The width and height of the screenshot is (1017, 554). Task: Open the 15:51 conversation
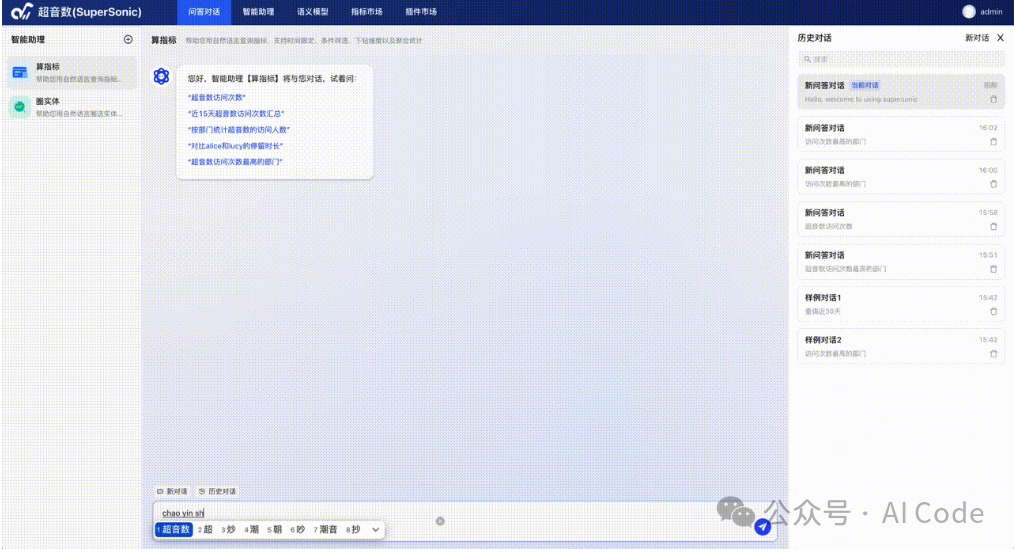pyautogui.click(x=901, y=261)
